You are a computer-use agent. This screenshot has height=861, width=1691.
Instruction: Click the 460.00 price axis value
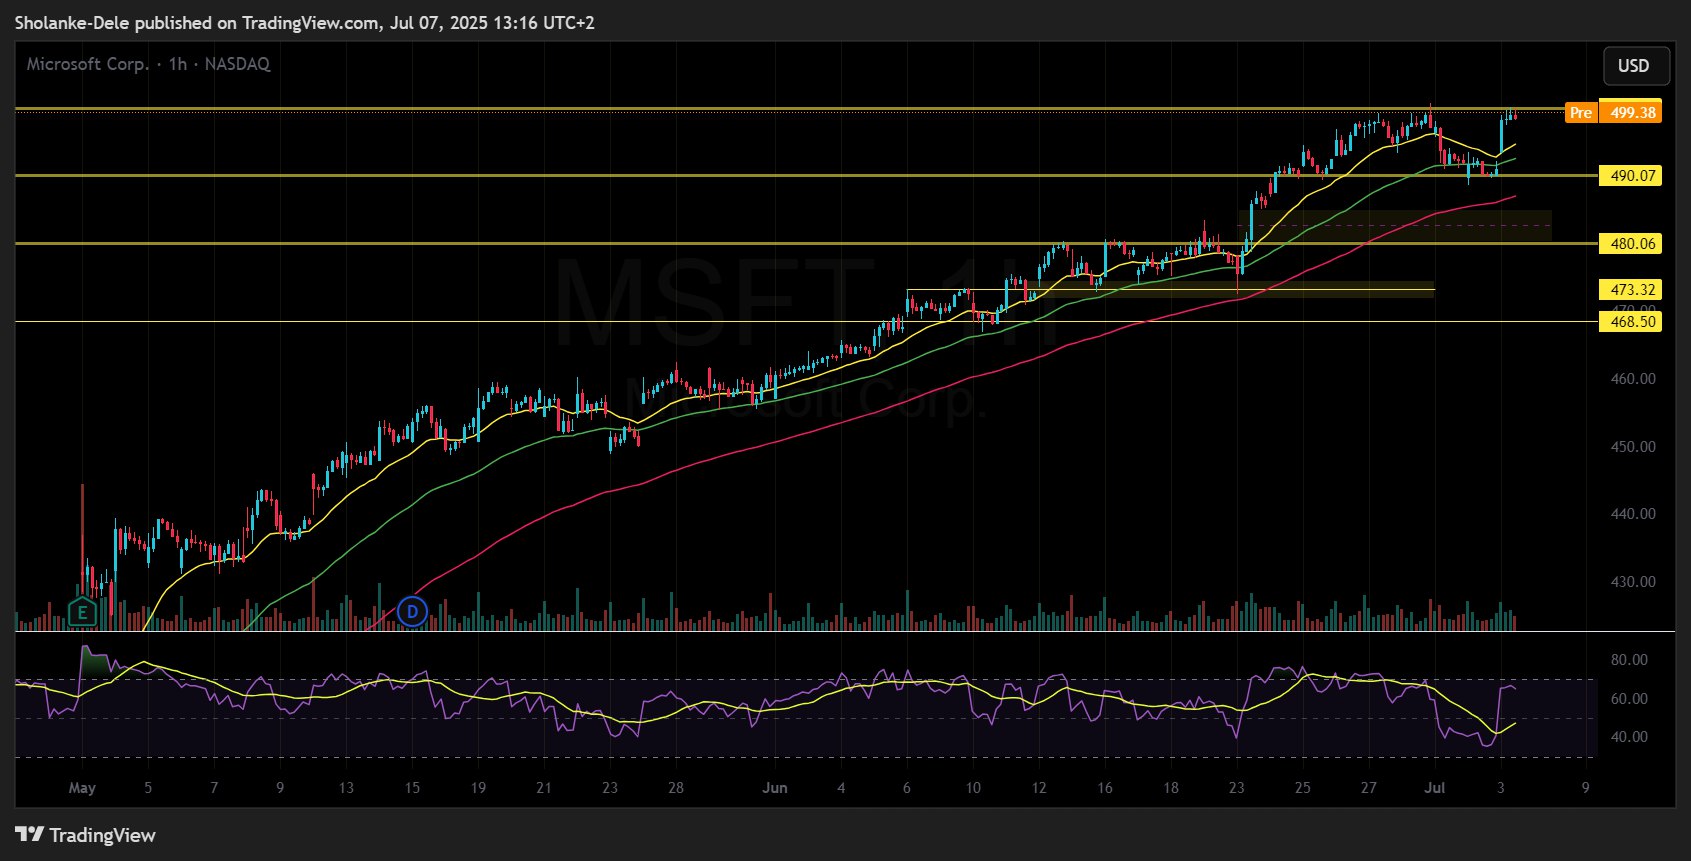[x=1632, y=379]
